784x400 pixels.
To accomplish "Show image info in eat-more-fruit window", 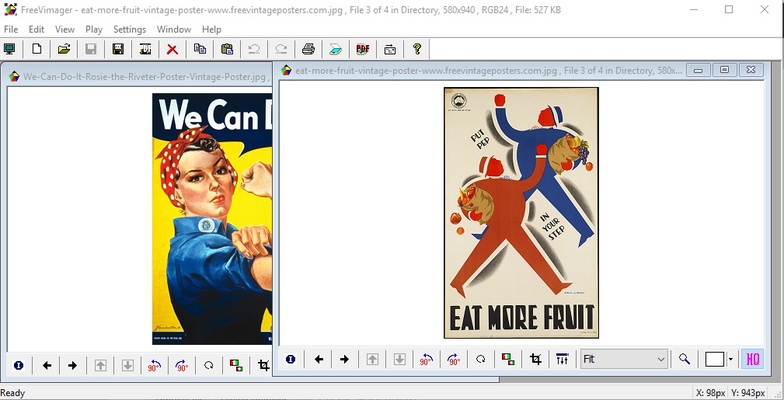I will (290, 359).
